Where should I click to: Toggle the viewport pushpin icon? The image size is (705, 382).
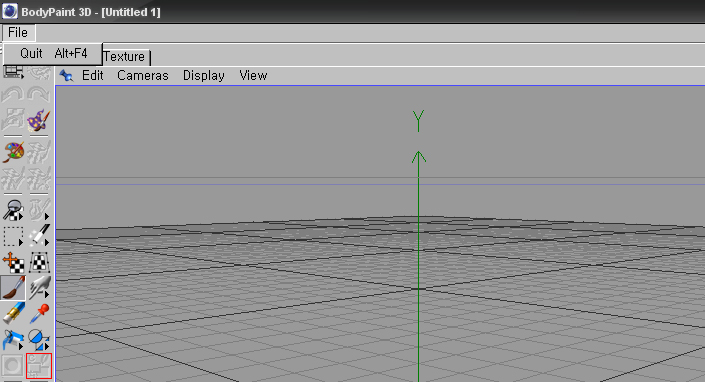pos(66,76)
